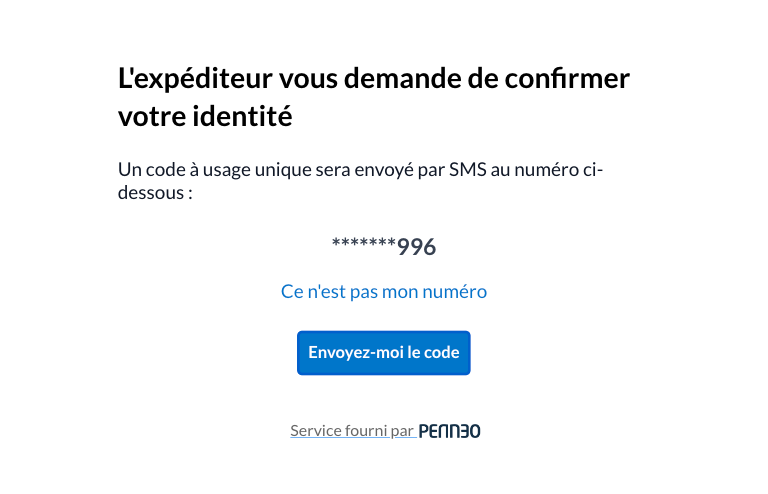Click the word 'identité' in the heading
The width and height of the screenshot is (768, 494).
pos(242,116)
